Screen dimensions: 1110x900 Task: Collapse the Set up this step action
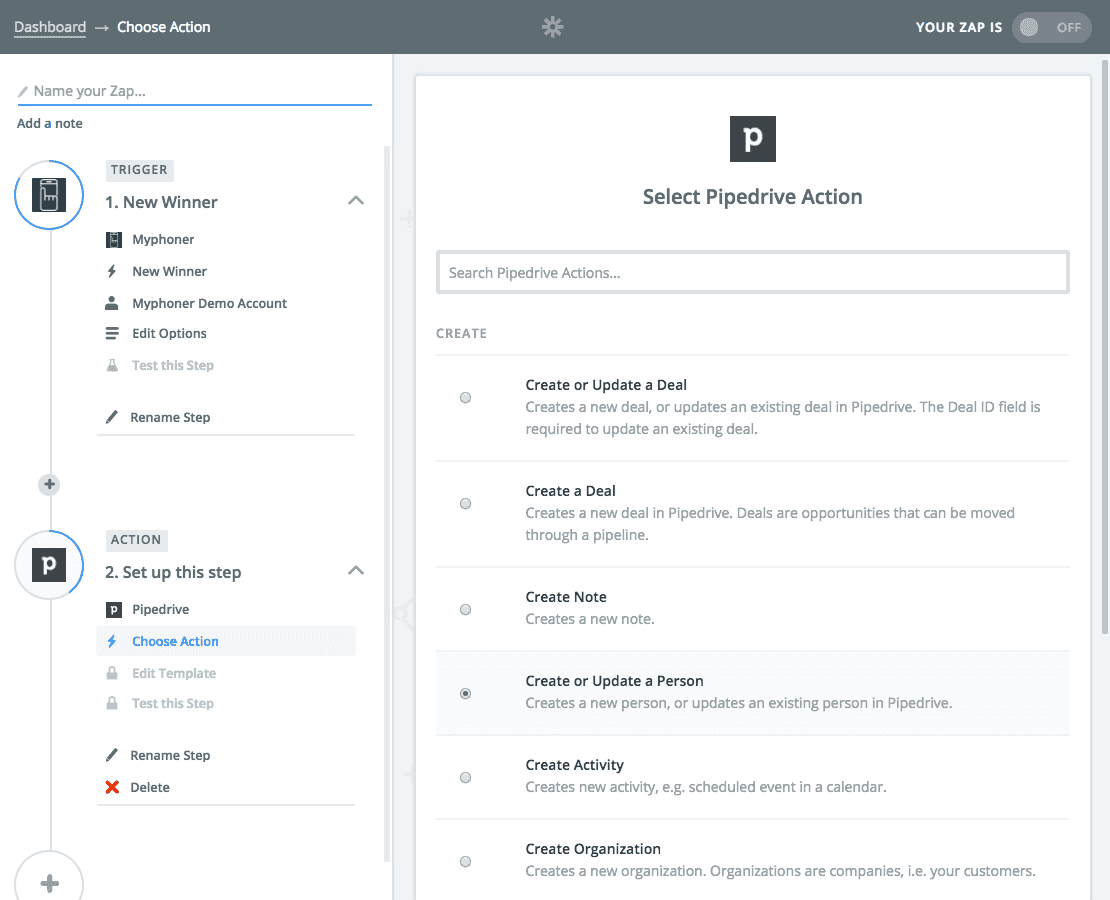click(356, 570)
